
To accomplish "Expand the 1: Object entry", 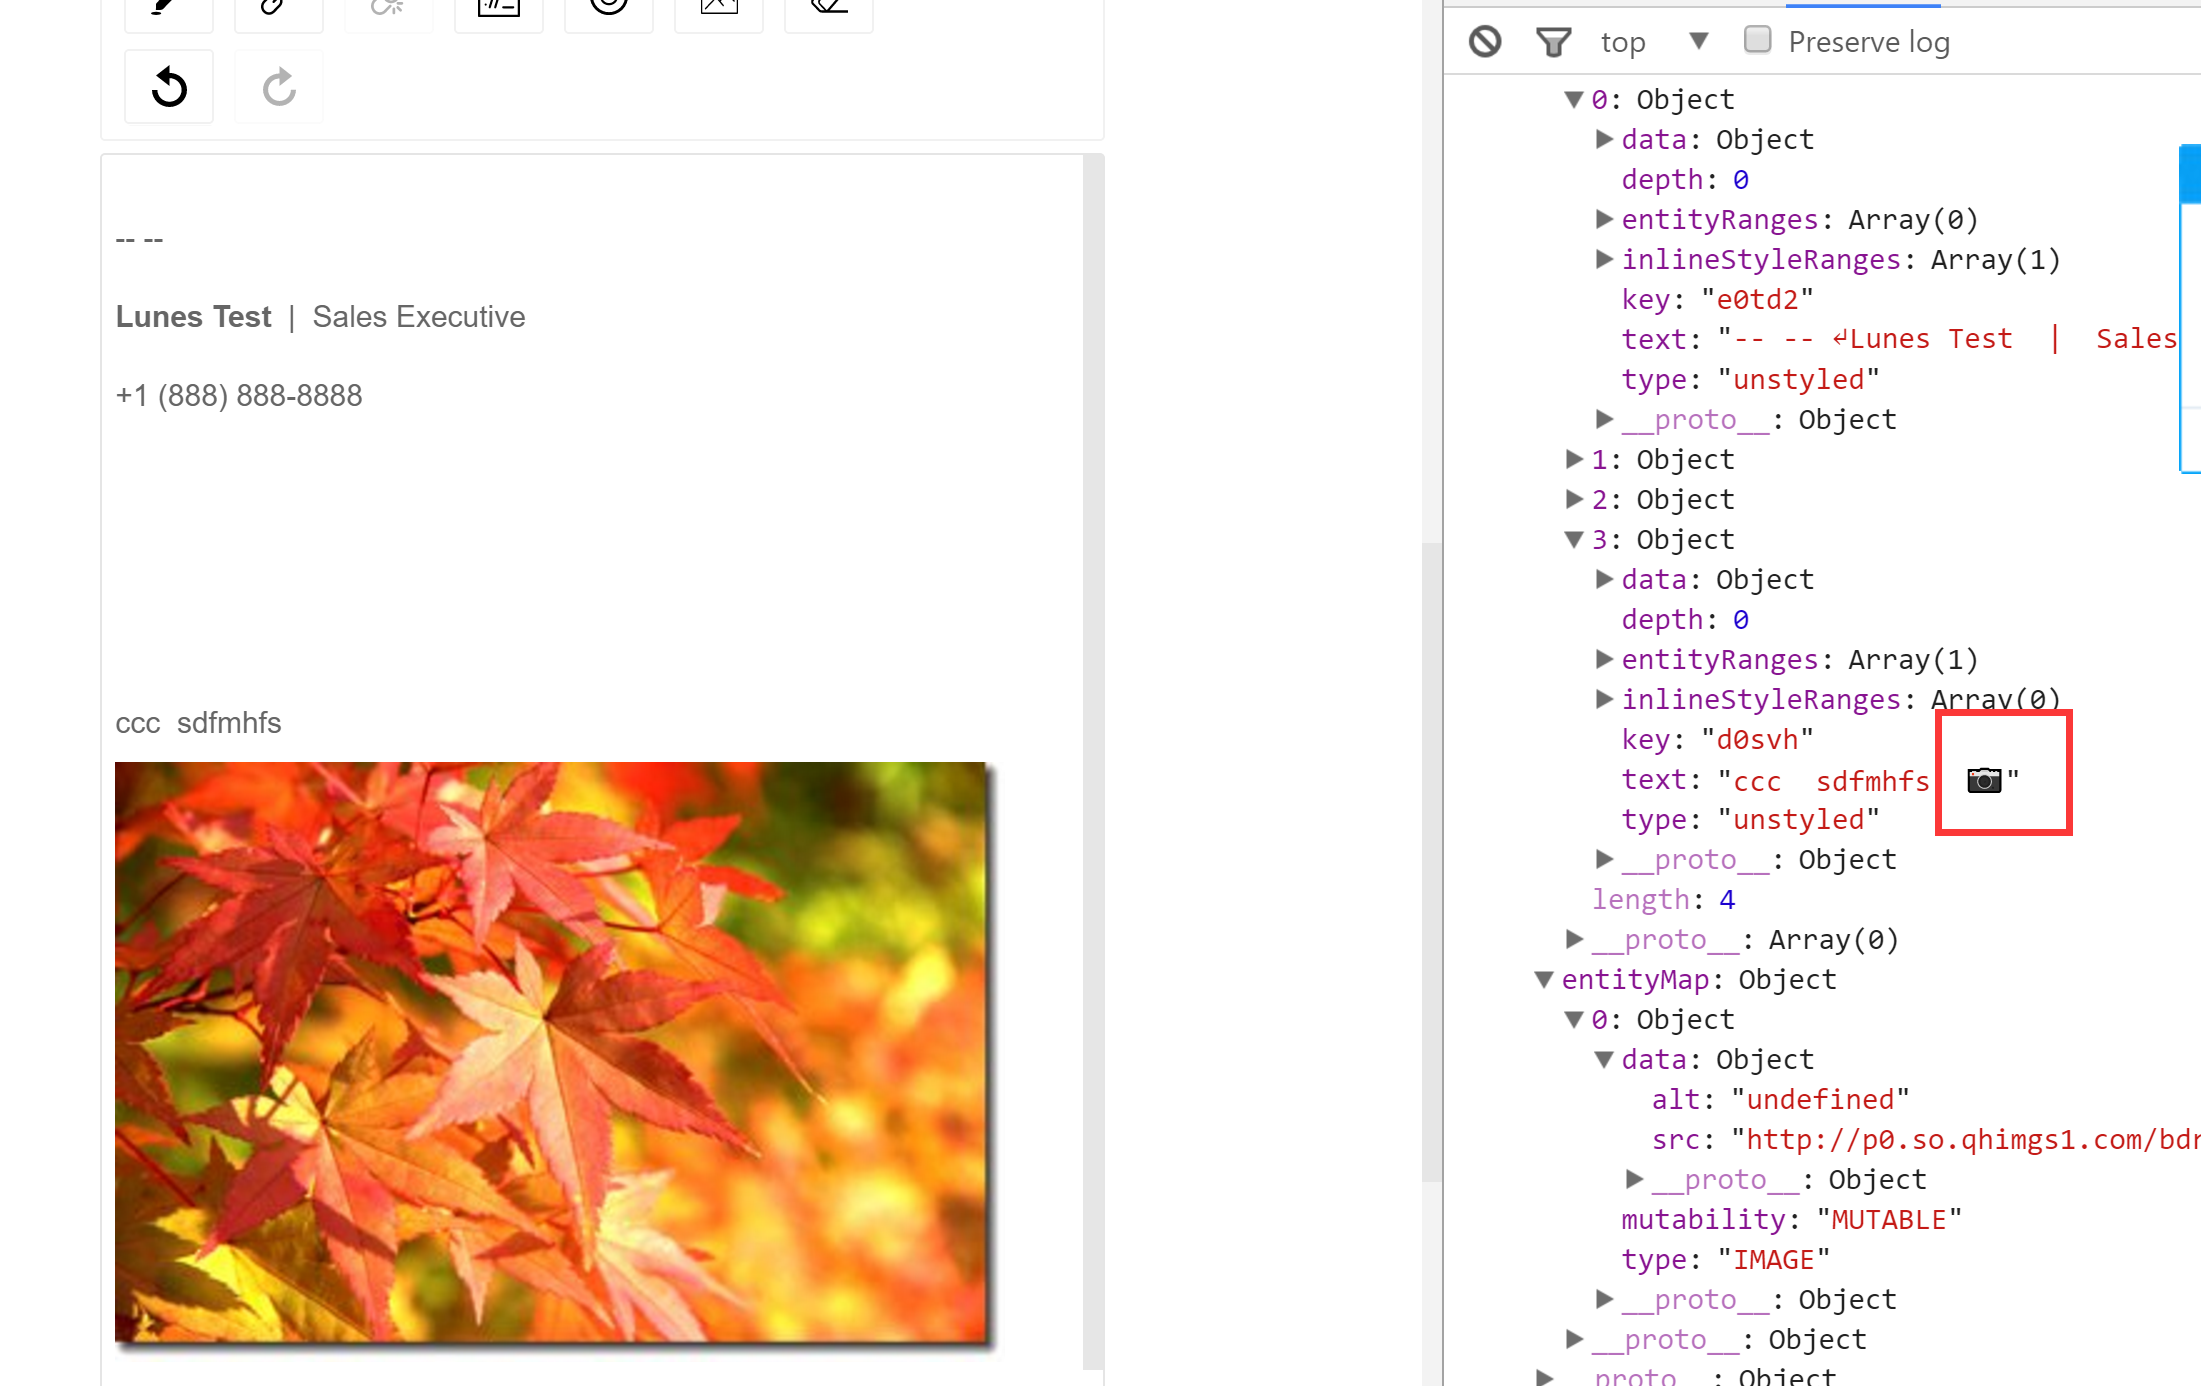I will coord(1574,459).
